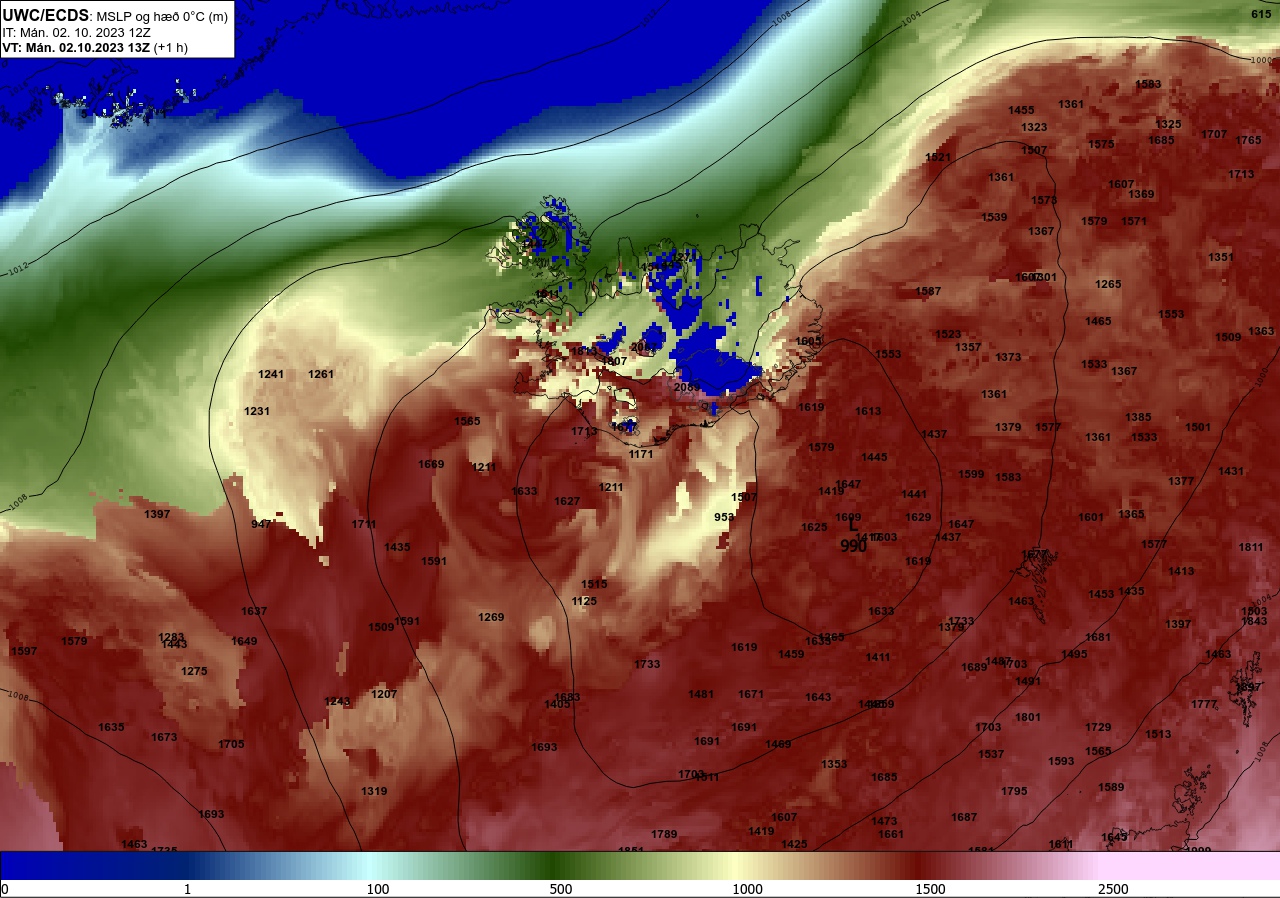Image resolution: width=1280 pixels, height=898 pixels.
Task: Click the 947 height value
Action: click(262, 524)
